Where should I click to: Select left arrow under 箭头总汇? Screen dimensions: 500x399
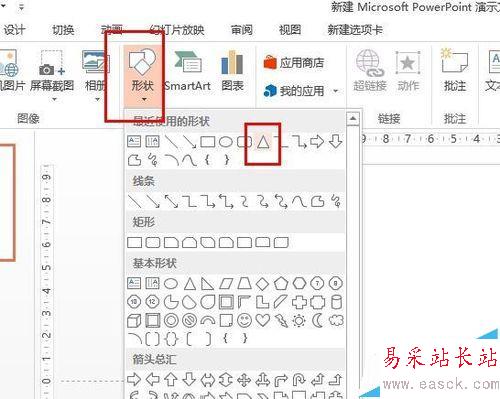click(x=153, y=379)
